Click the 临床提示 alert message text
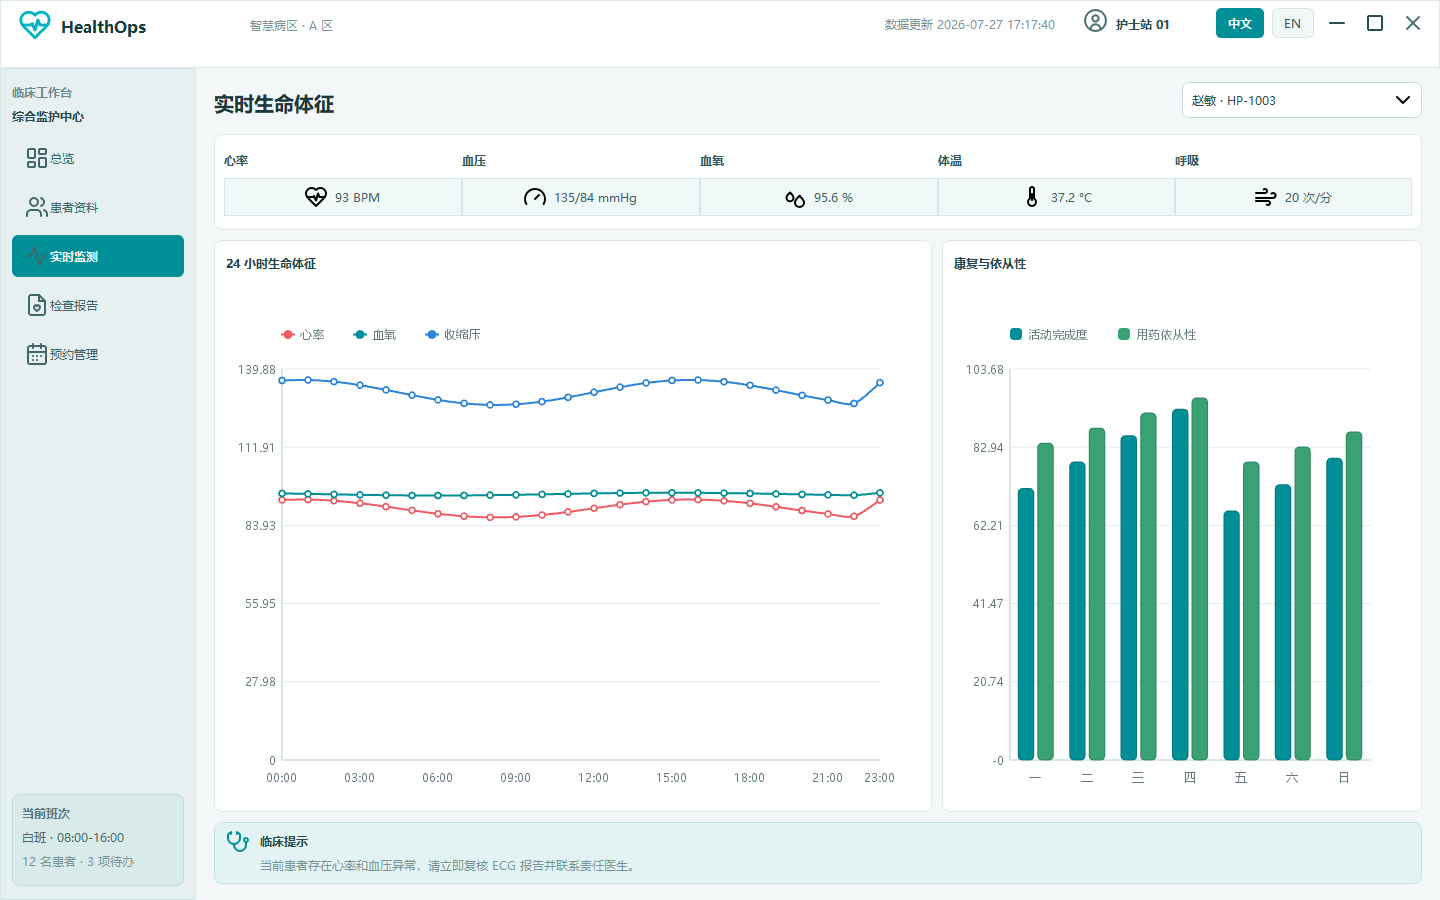This screenshot has width=1440, height=900. [x=449, y=866]
